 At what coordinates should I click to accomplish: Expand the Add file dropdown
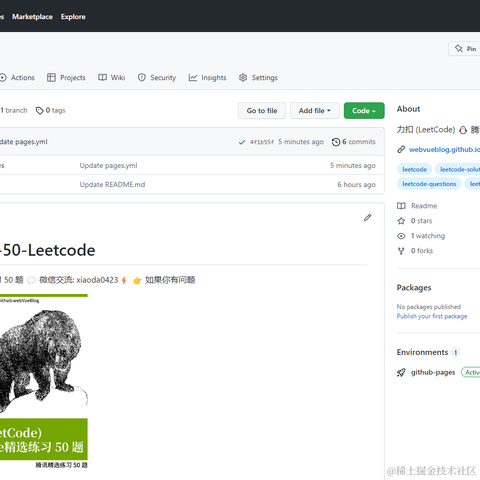pyautogui.click(x=315, y=111)
